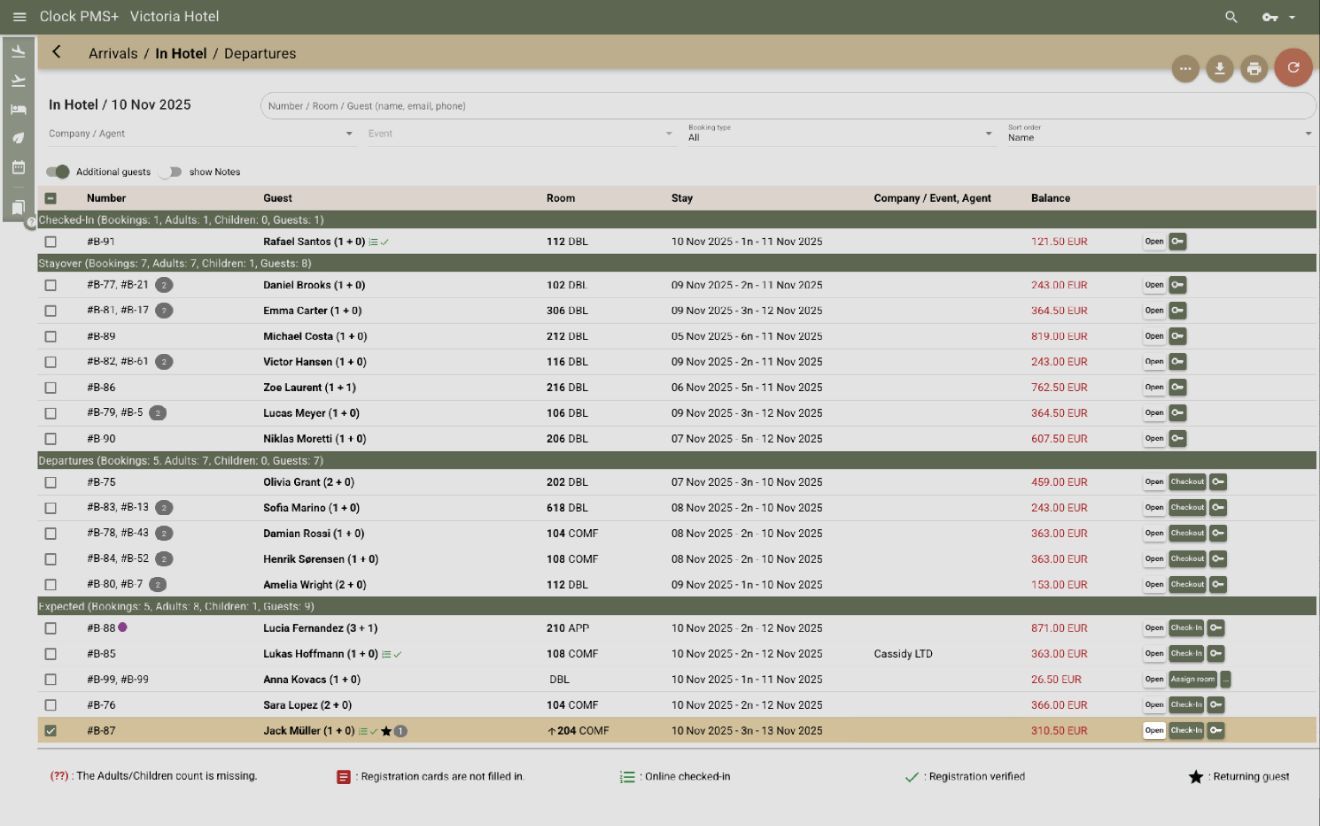Click the search magnifier in top bar

[1231, 17]
